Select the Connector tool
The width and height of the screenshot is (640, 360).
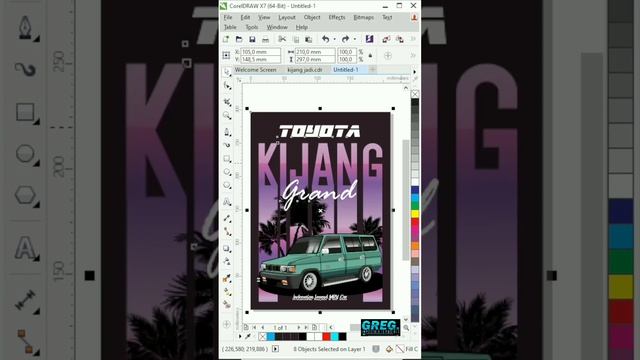coord(227,232)
